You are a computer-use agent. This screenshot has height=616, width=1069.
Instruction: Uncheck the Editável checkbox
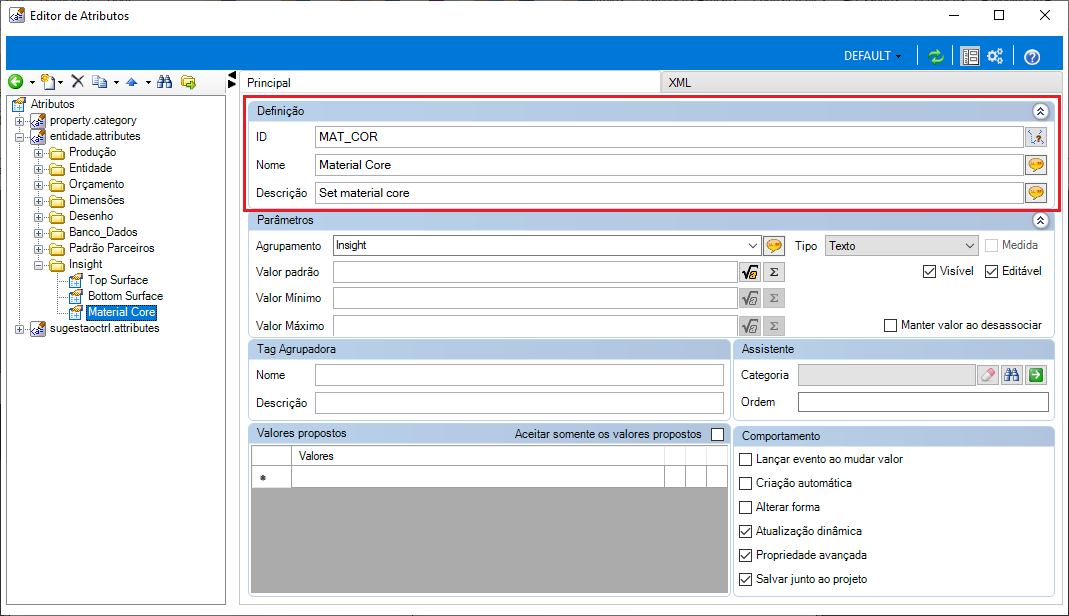[x=991, y=271]
